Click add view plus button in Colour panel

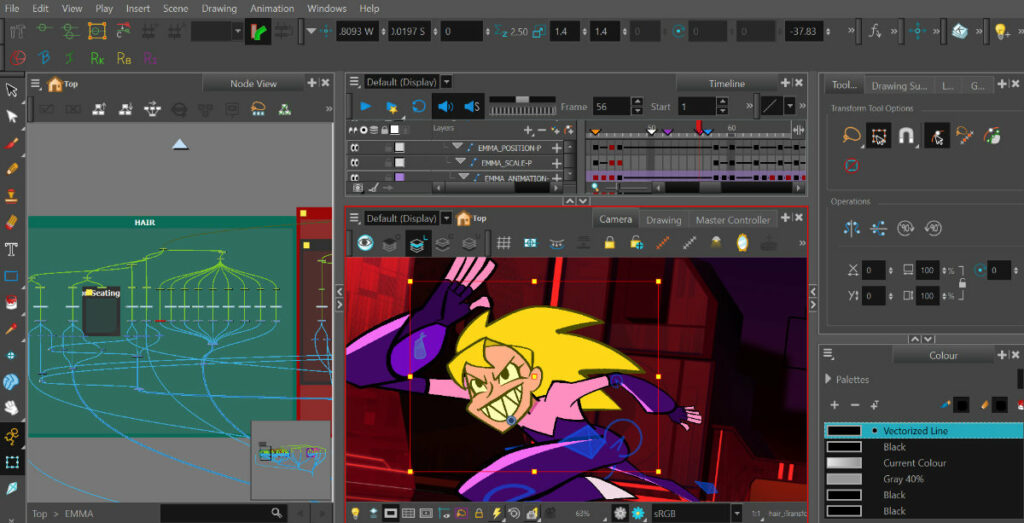click(x=1002, y=355)
